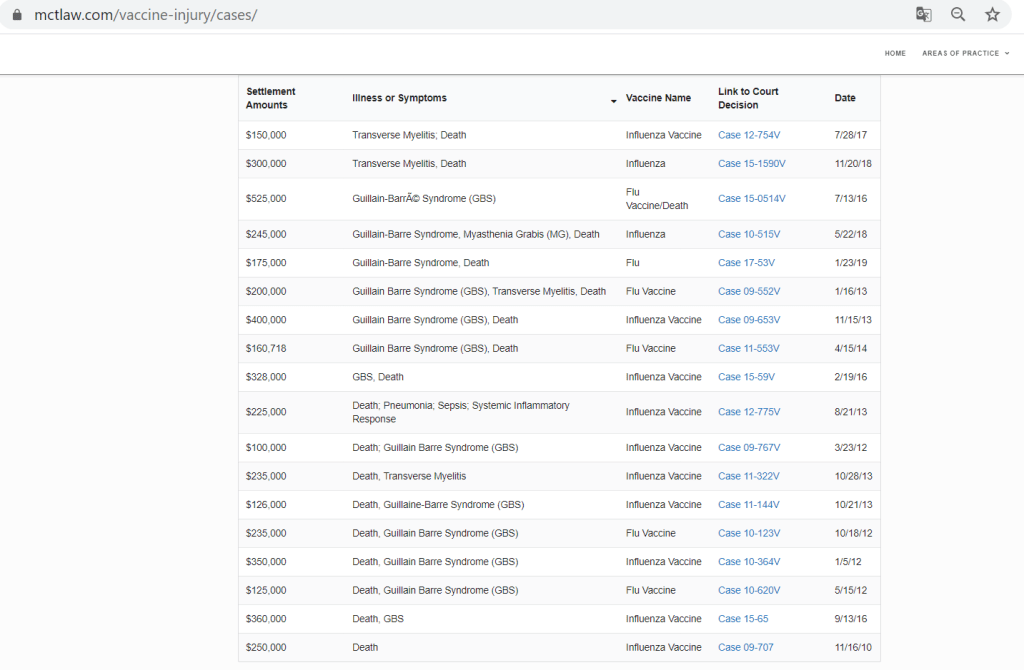
Task: Sort table by Settlement Amounts column header
Action: point(271,98)
